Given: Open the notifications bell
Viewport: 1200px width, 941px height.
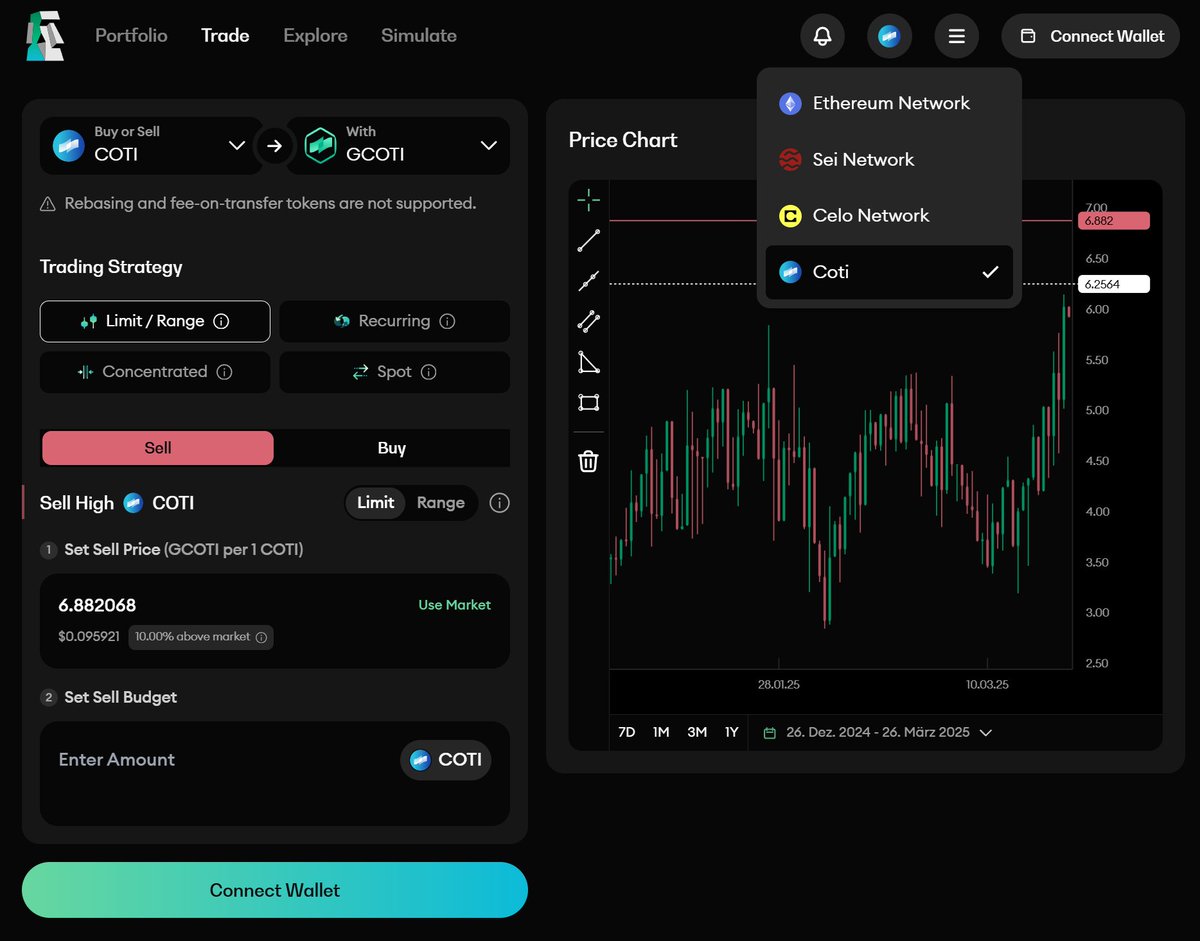Looking at the screenshot, I should 822,36.
